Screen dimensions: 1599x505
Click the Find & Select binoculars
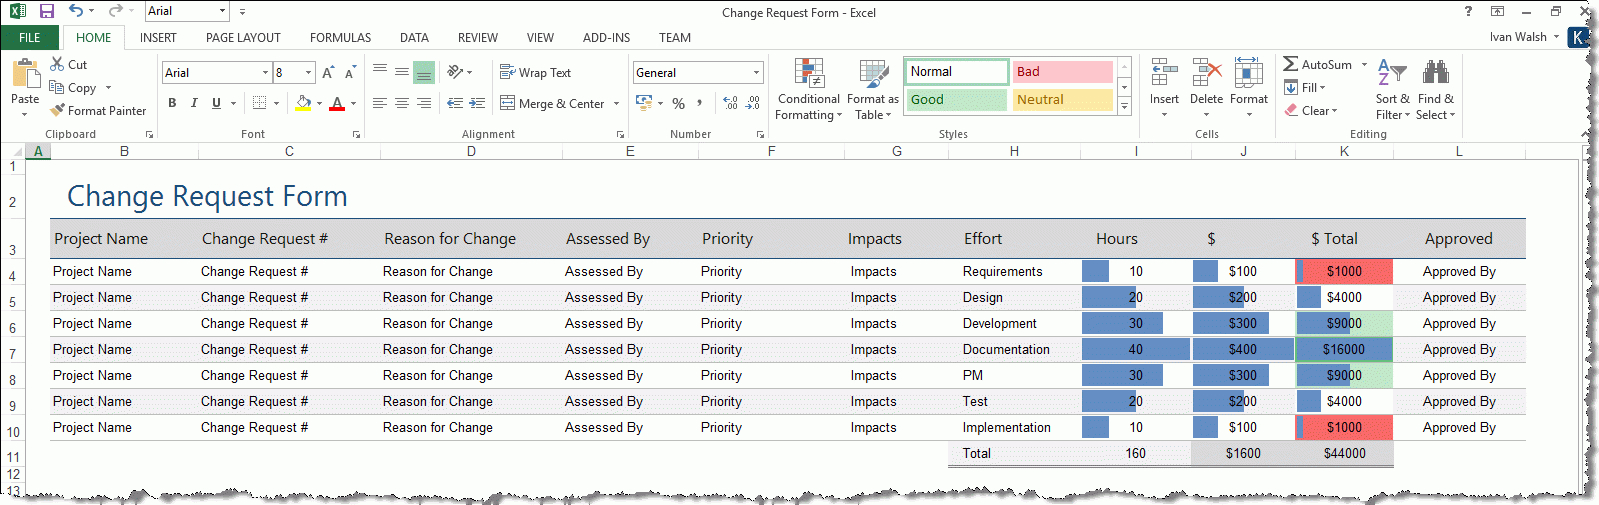[x=1436, y=73]
